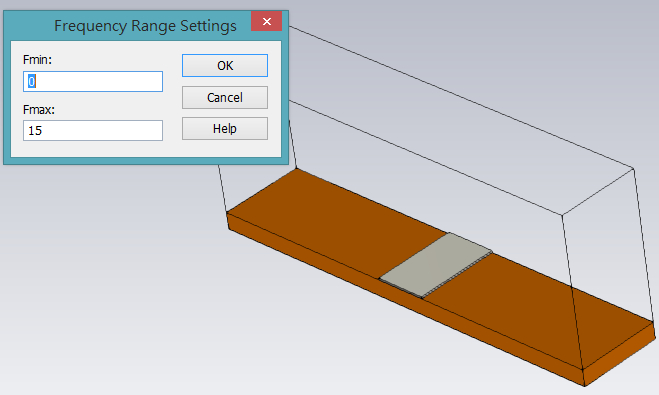Image resolution: width=659 pixels, height=395 pixels.
Task: Click the Fmax label text
Action: tap(39, 110)
